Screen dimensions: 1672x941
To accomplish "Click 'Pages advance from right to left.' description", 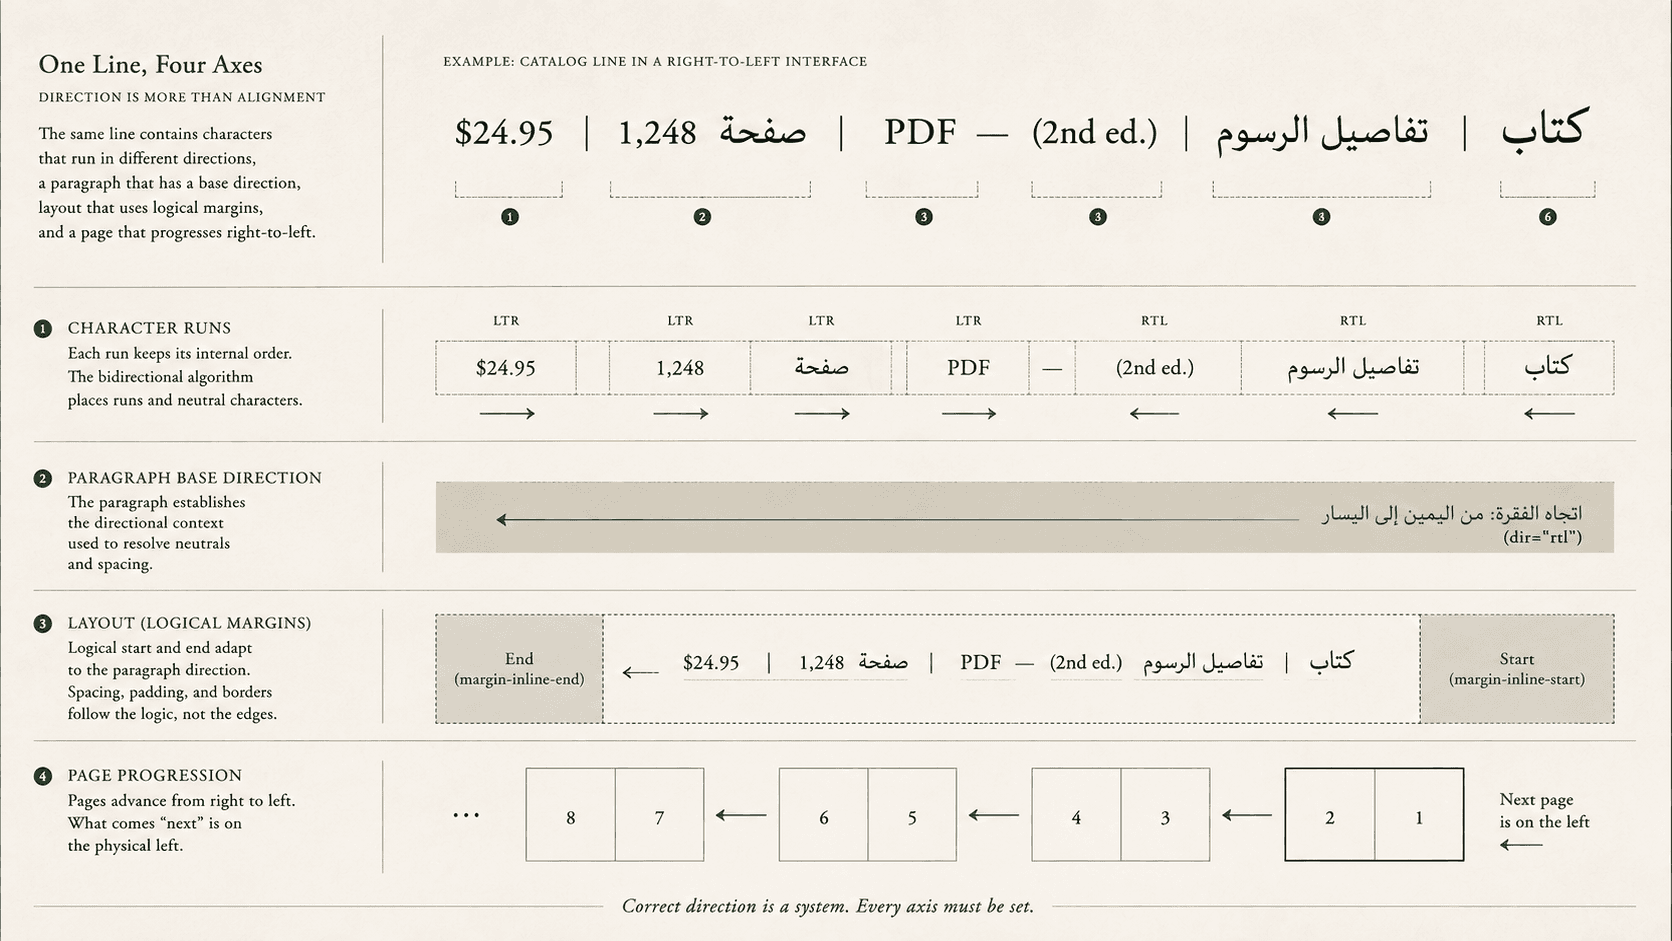I will click(x=181, y=801).
